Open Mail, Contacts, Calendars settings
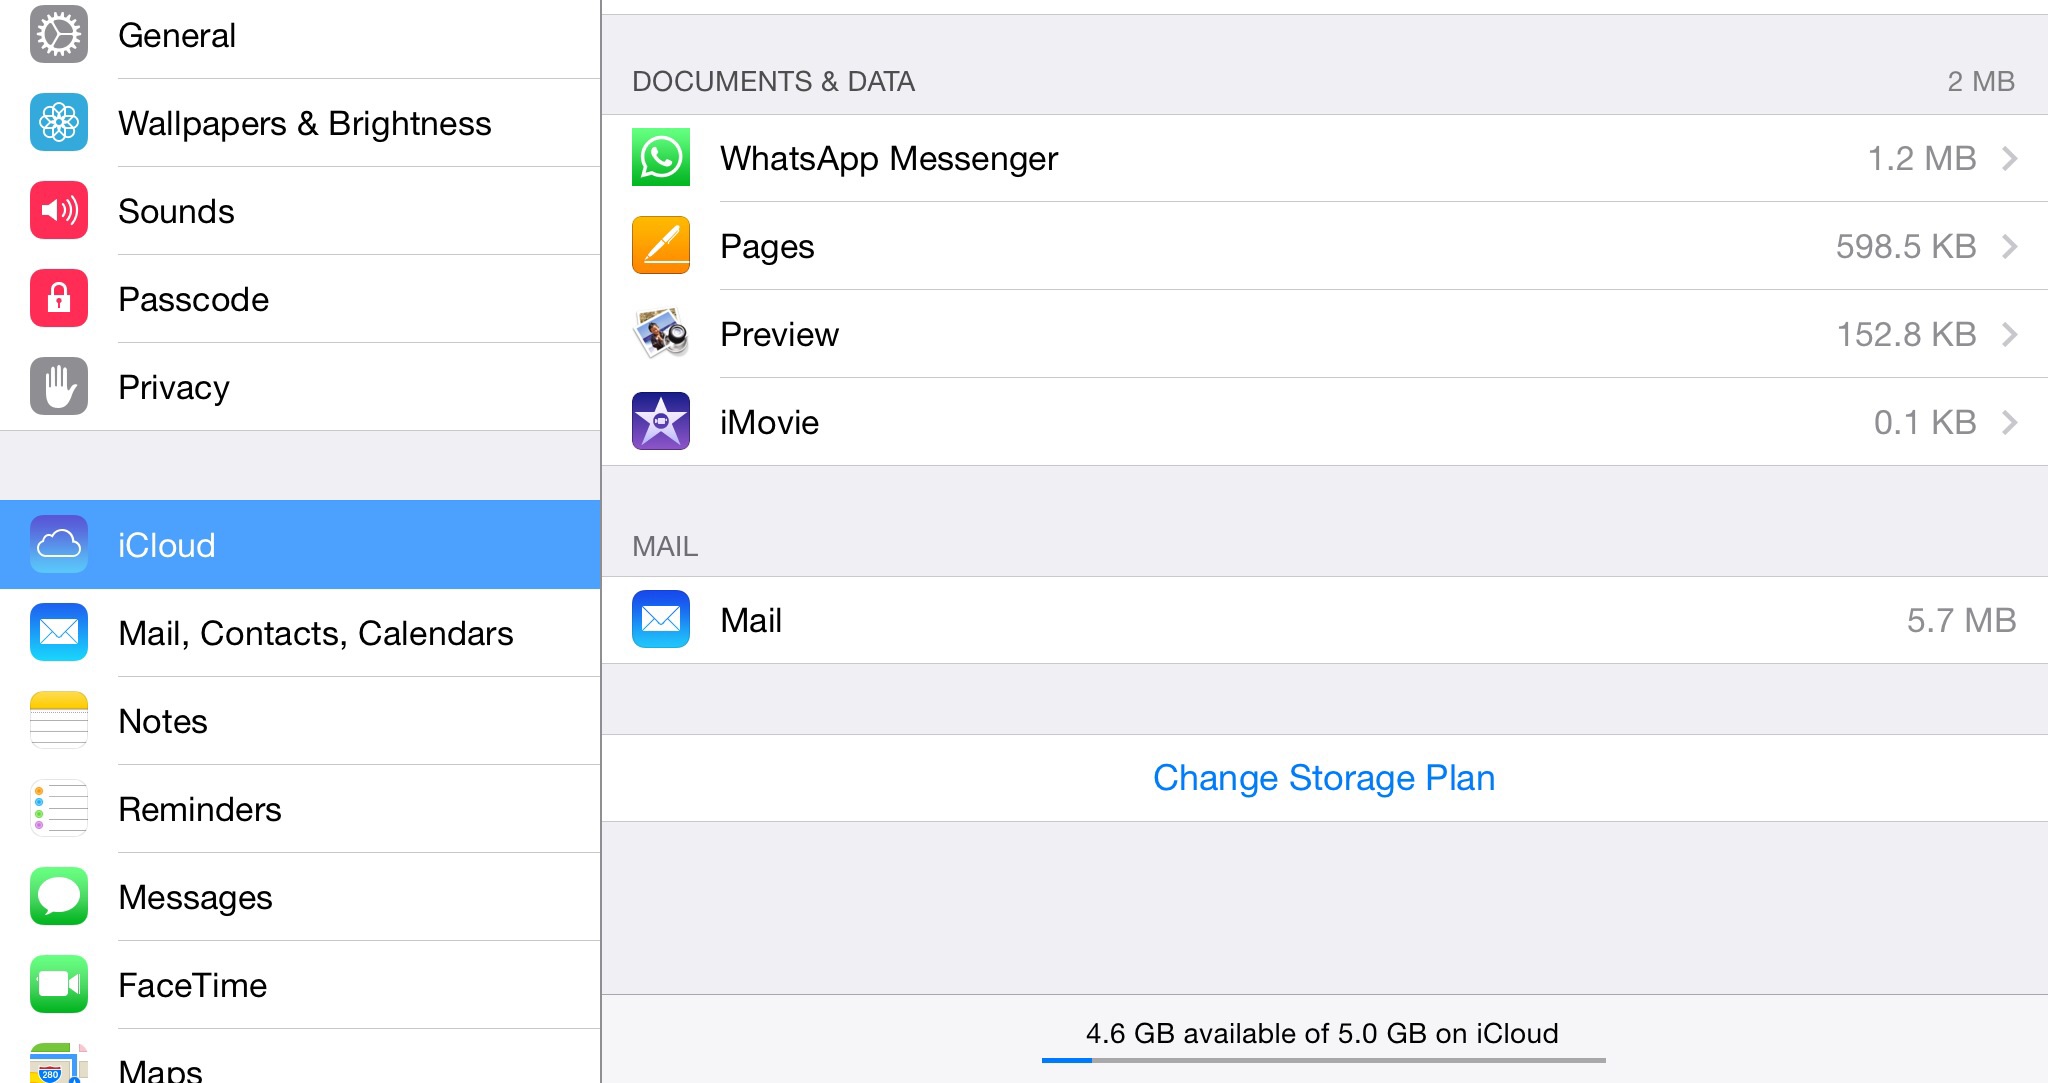2048x1083 pixels. click(300, 633)
